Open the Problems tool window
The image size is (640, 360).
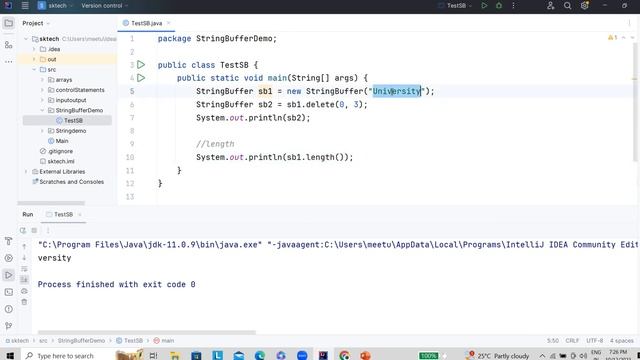pyautogui.click(x=9, y=309)
